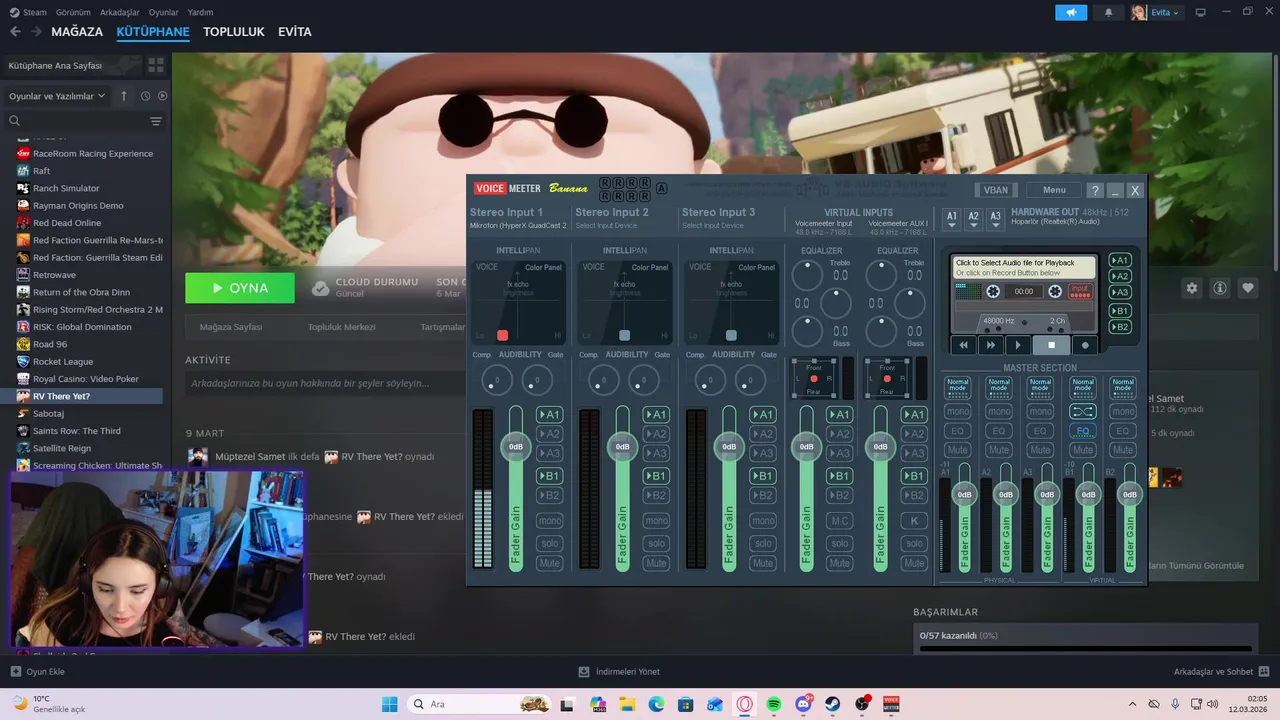Open A1 hardware out device dropdown
The width and height of the screenshot is (1280, 720).
click(x=952, y=219)
